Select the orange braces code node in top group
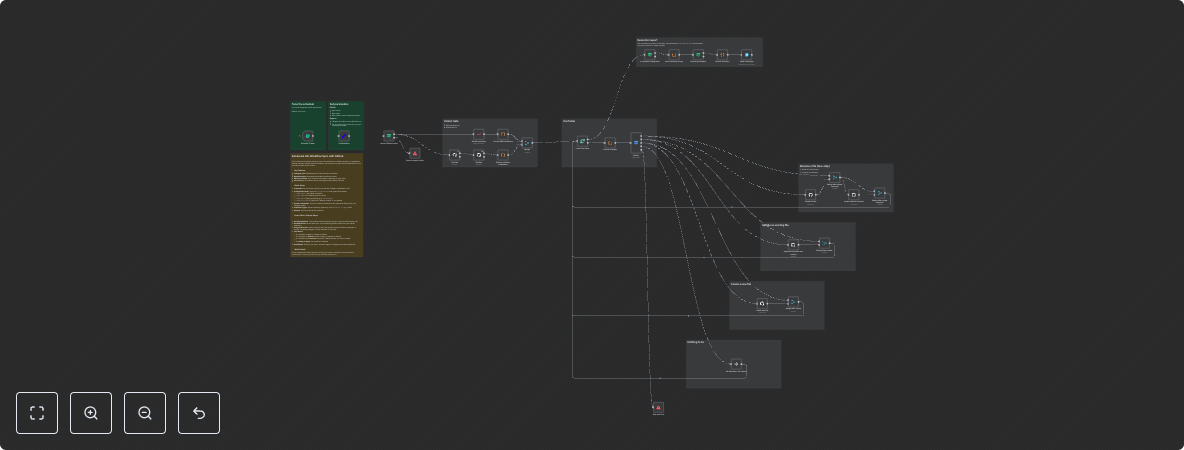 tap(723, 55)
